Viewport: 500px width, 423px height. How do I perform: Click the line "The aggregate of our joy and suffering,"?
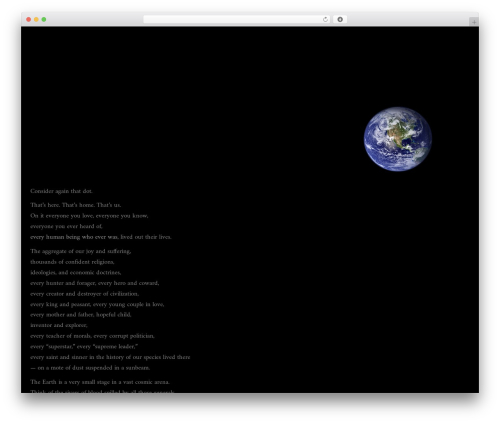pyautogui.click(x=81, y=251)
